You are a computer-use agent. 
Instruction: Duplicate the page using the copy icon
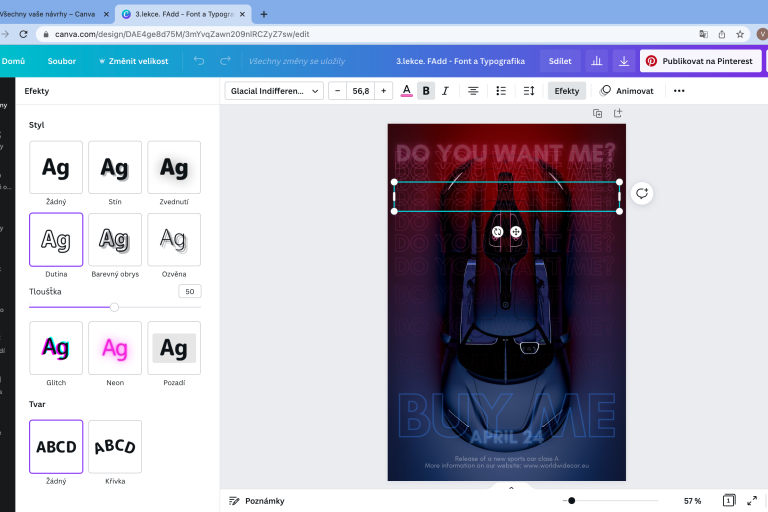(x=597, y=113)
